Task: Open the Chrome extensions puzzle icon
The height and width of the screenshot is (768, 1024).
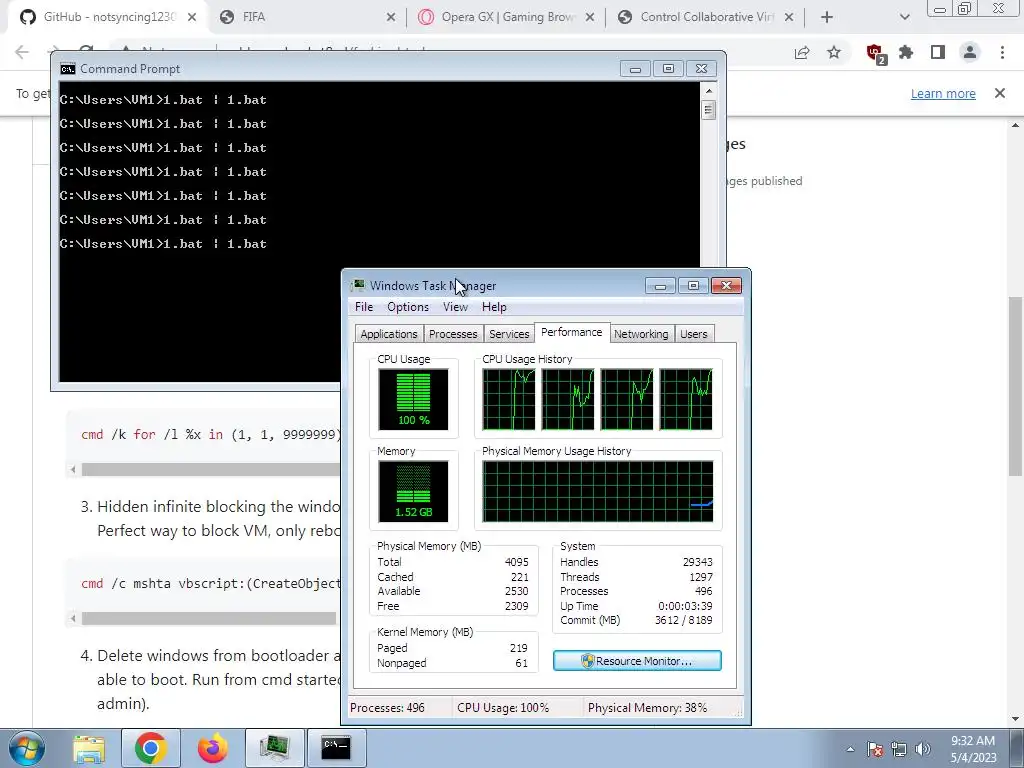Action: (x=906, y=52)
